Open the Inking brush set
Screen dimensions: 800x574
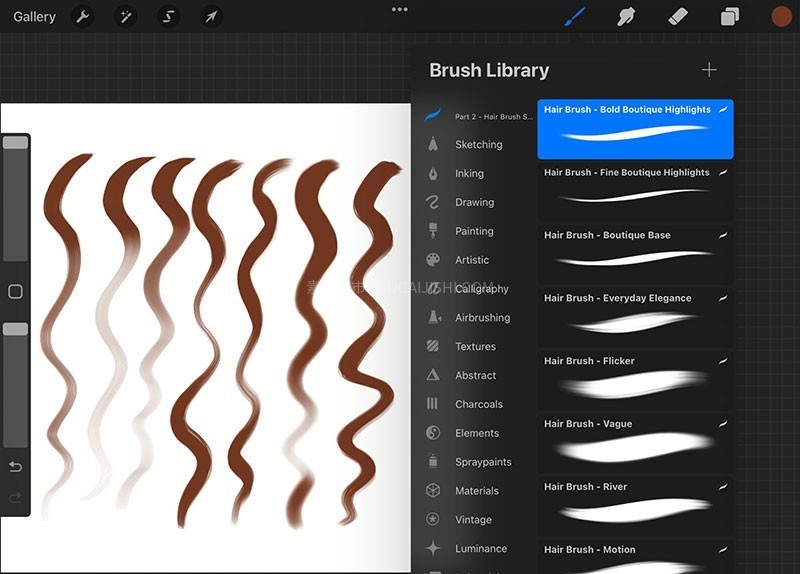click(x=479, y=173)
